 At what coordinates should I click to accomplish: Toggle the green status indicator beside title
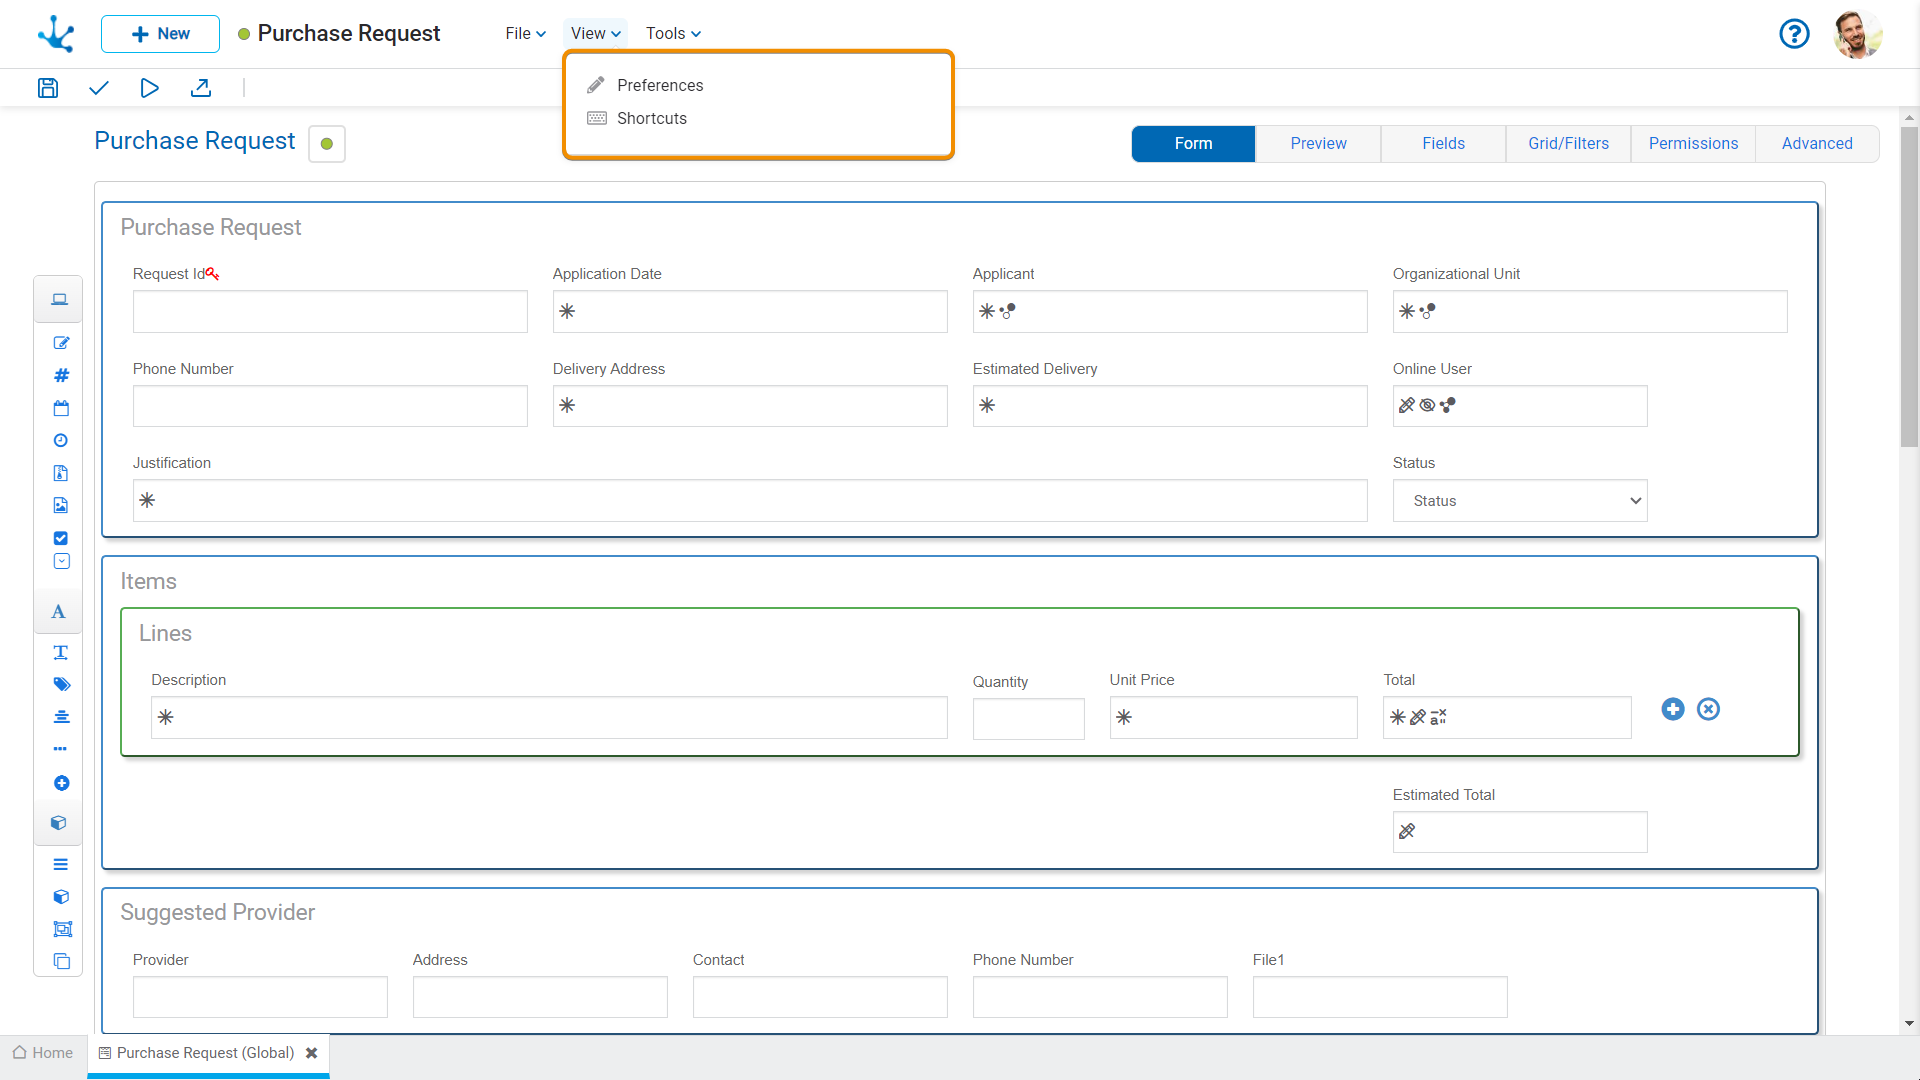pos(327,144)
